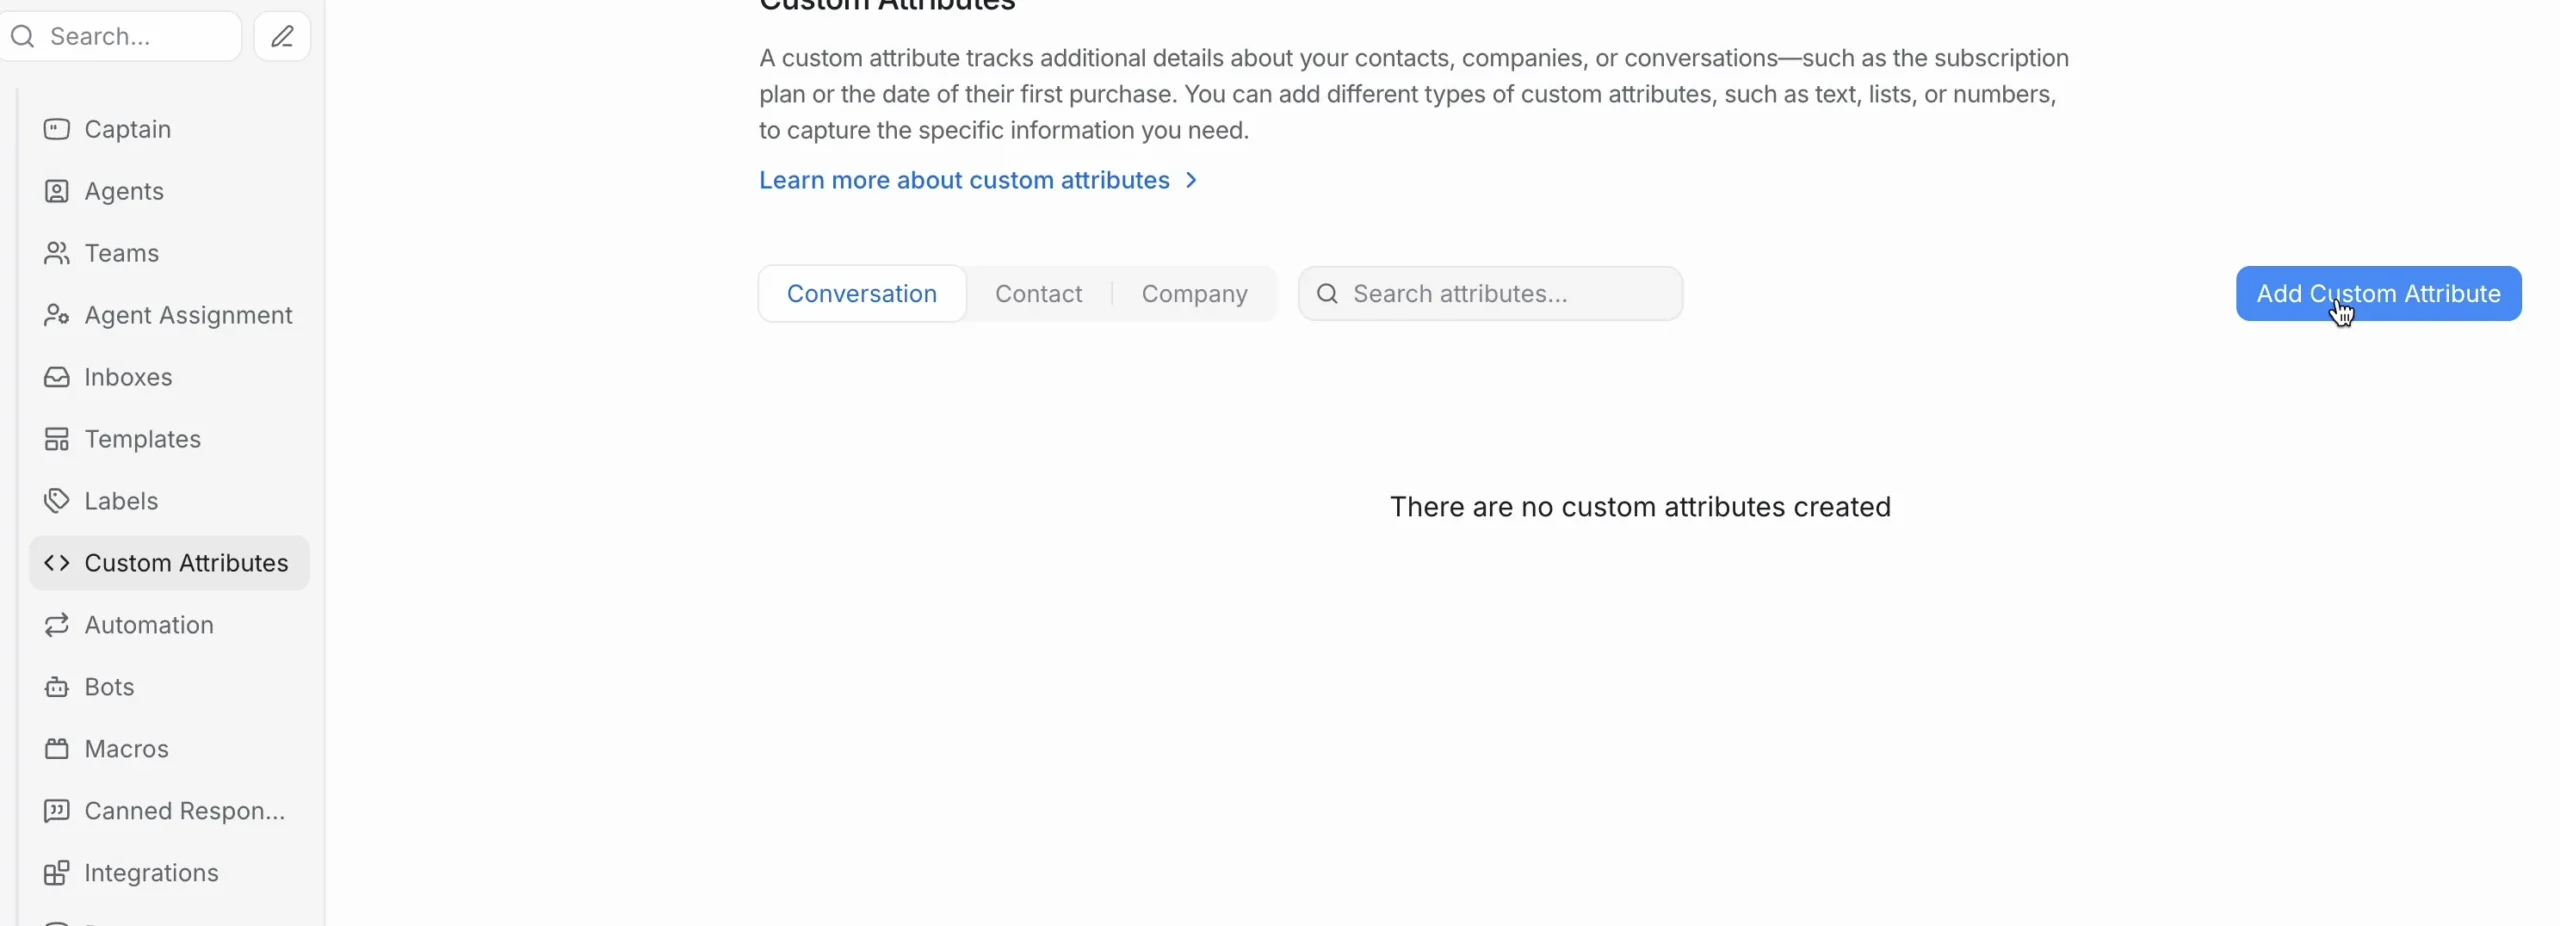Click the Agents person icon
This screenshot has height=926, width=2560.
pos(57,191)
